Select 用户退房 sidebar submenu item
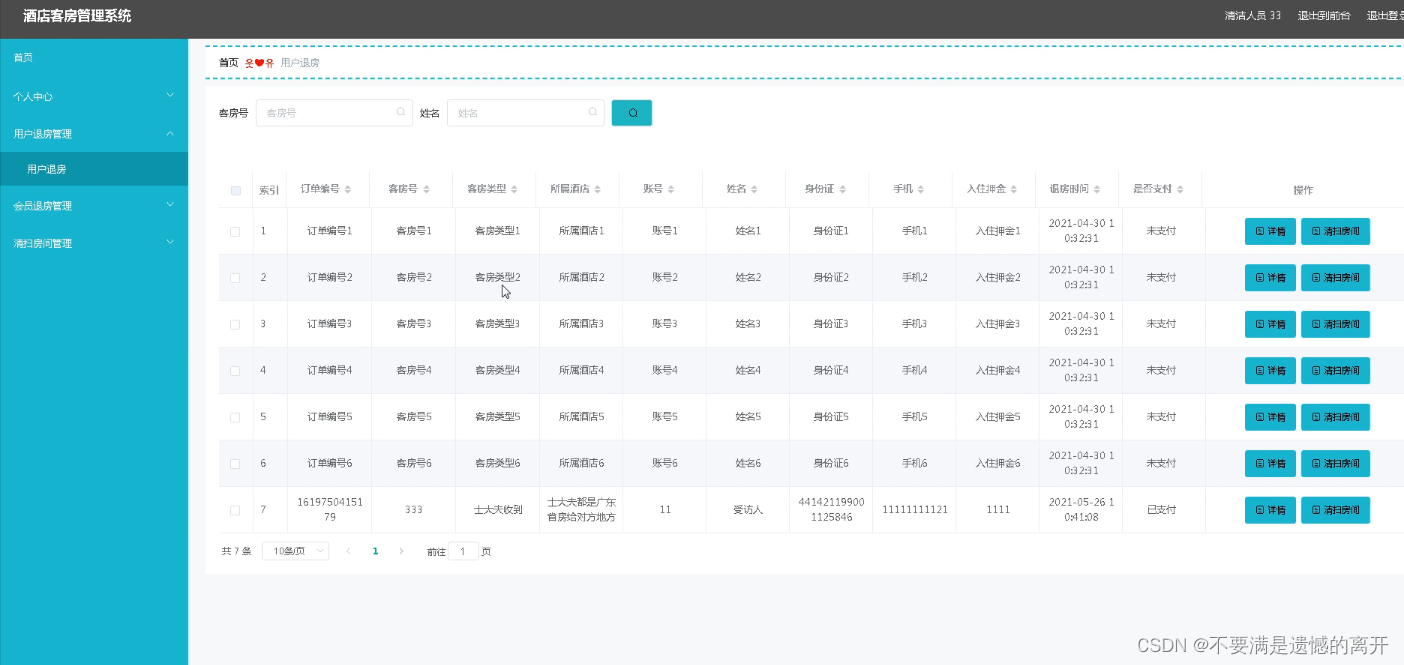The height and width of the screenshot is (665, 1404). click(x=94, y=169)
